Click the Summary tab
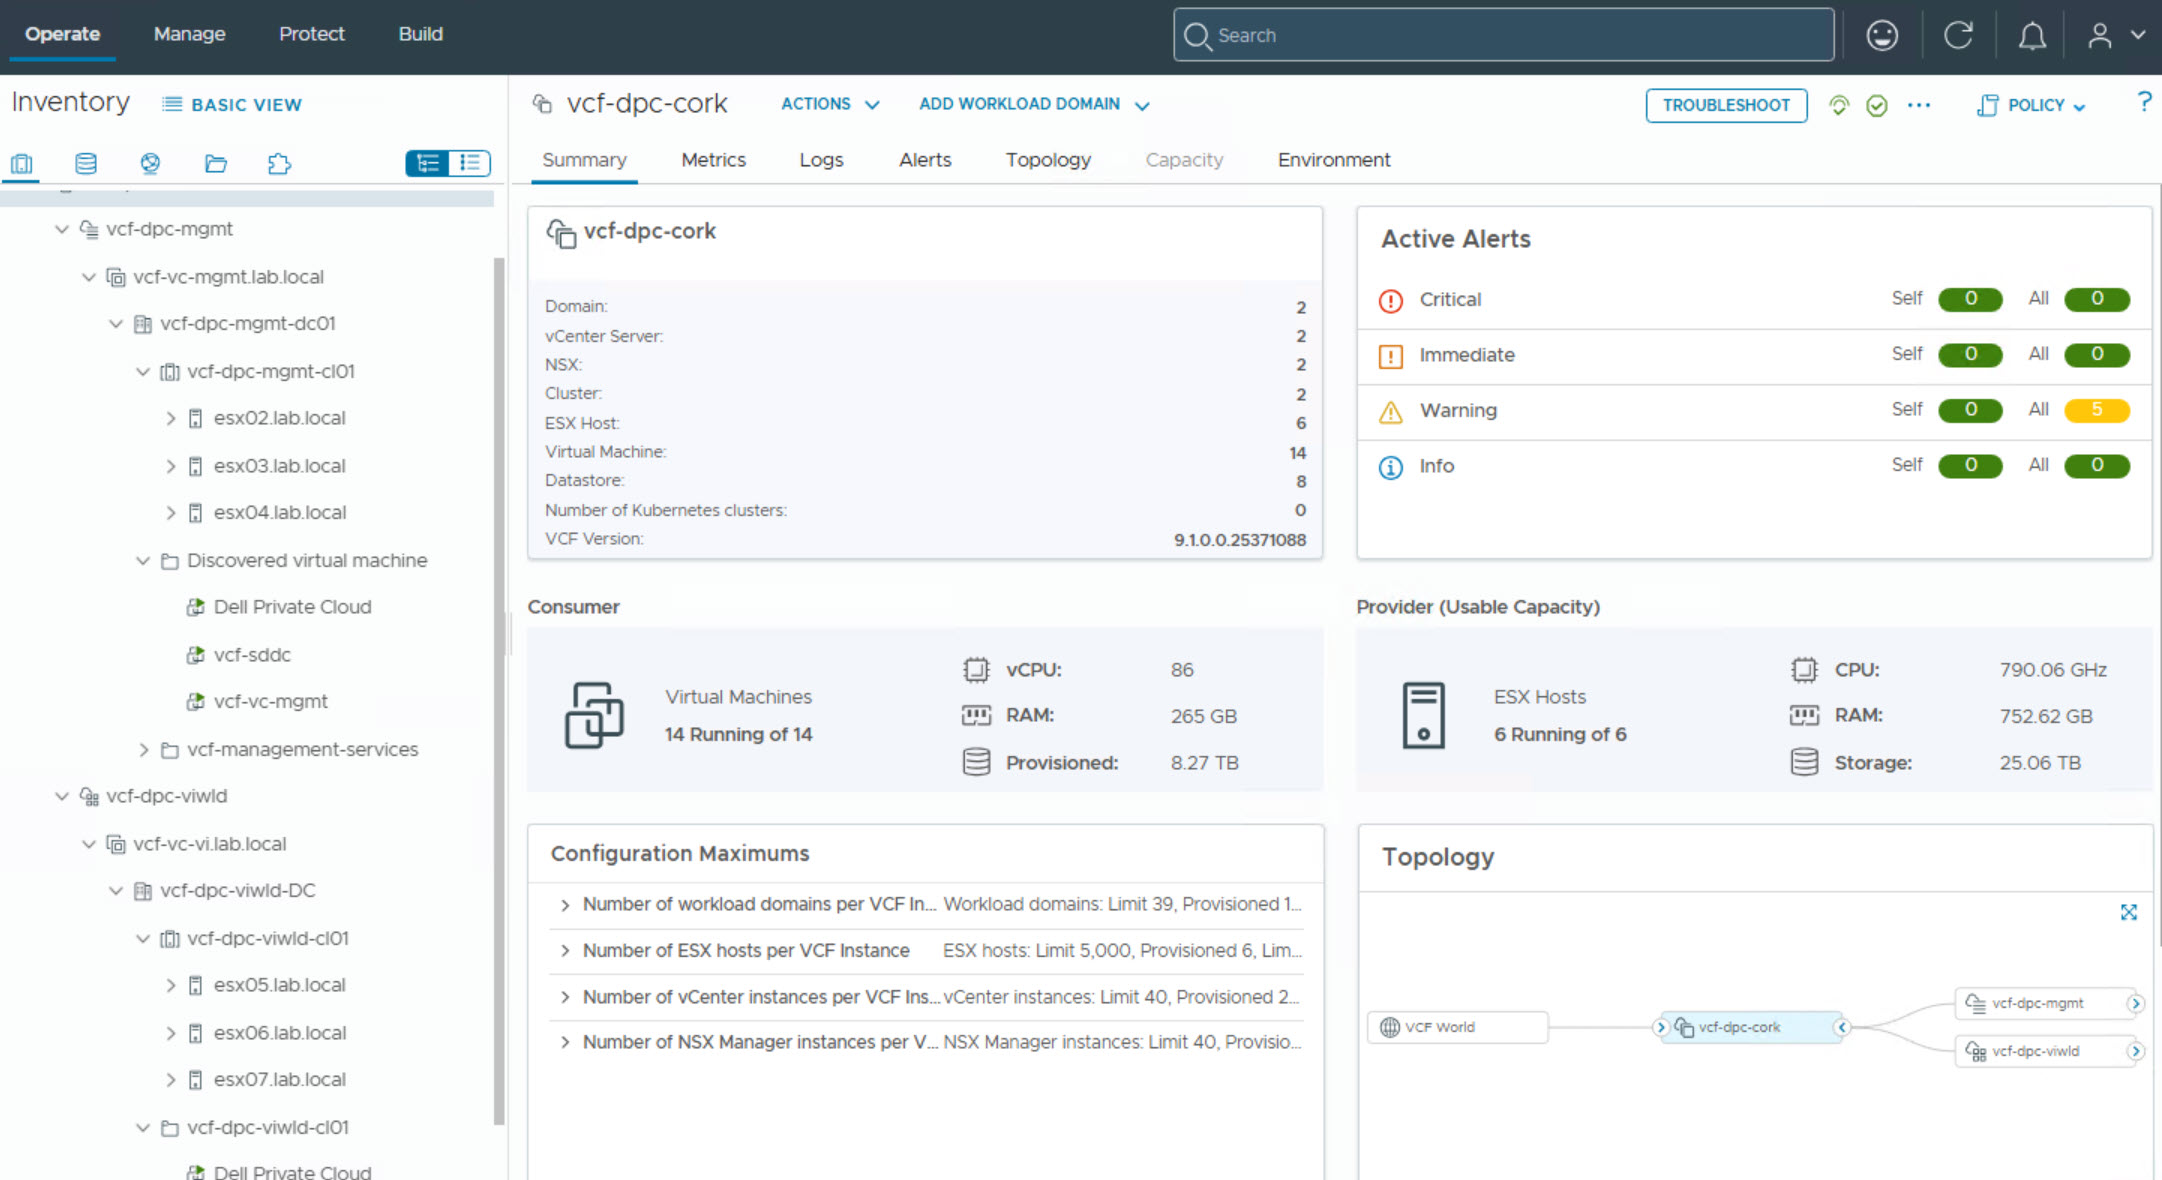This screenshot has width=2162, height=1180. 584,160
